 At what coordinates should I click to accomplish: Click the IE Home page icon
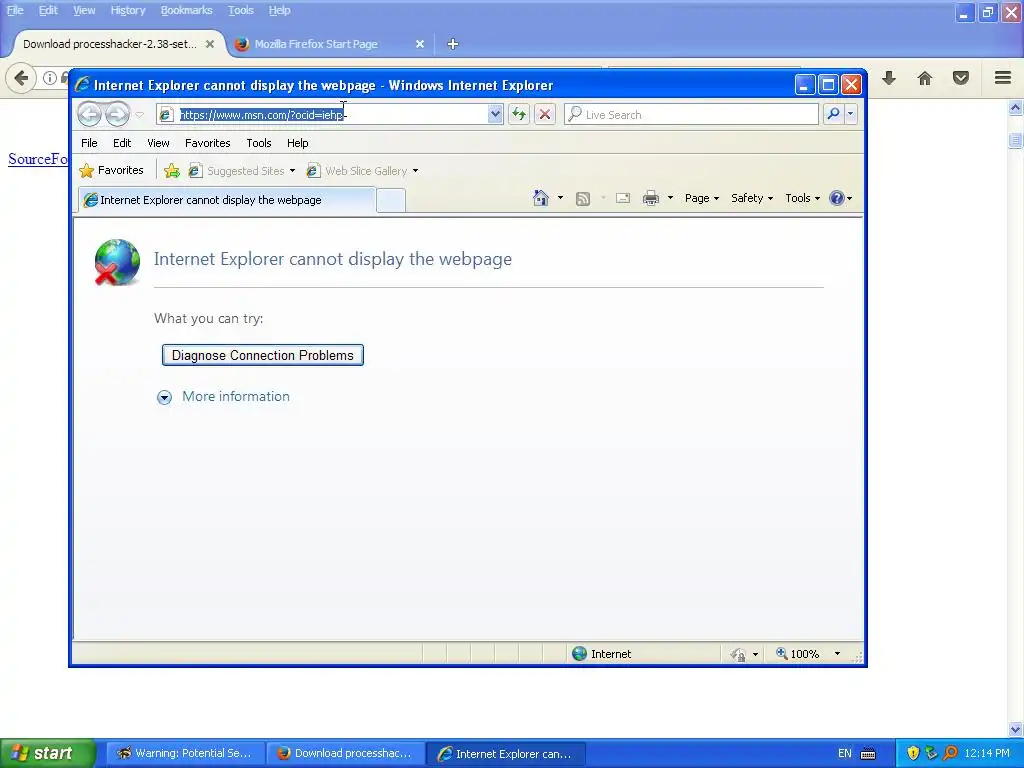coord(540,198)
